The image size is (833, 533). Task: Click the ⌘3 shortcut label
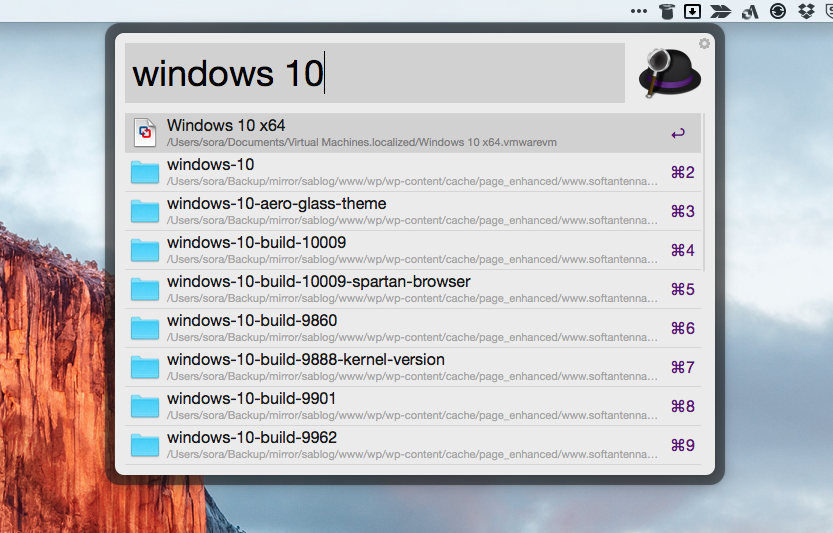pos(683,211)
